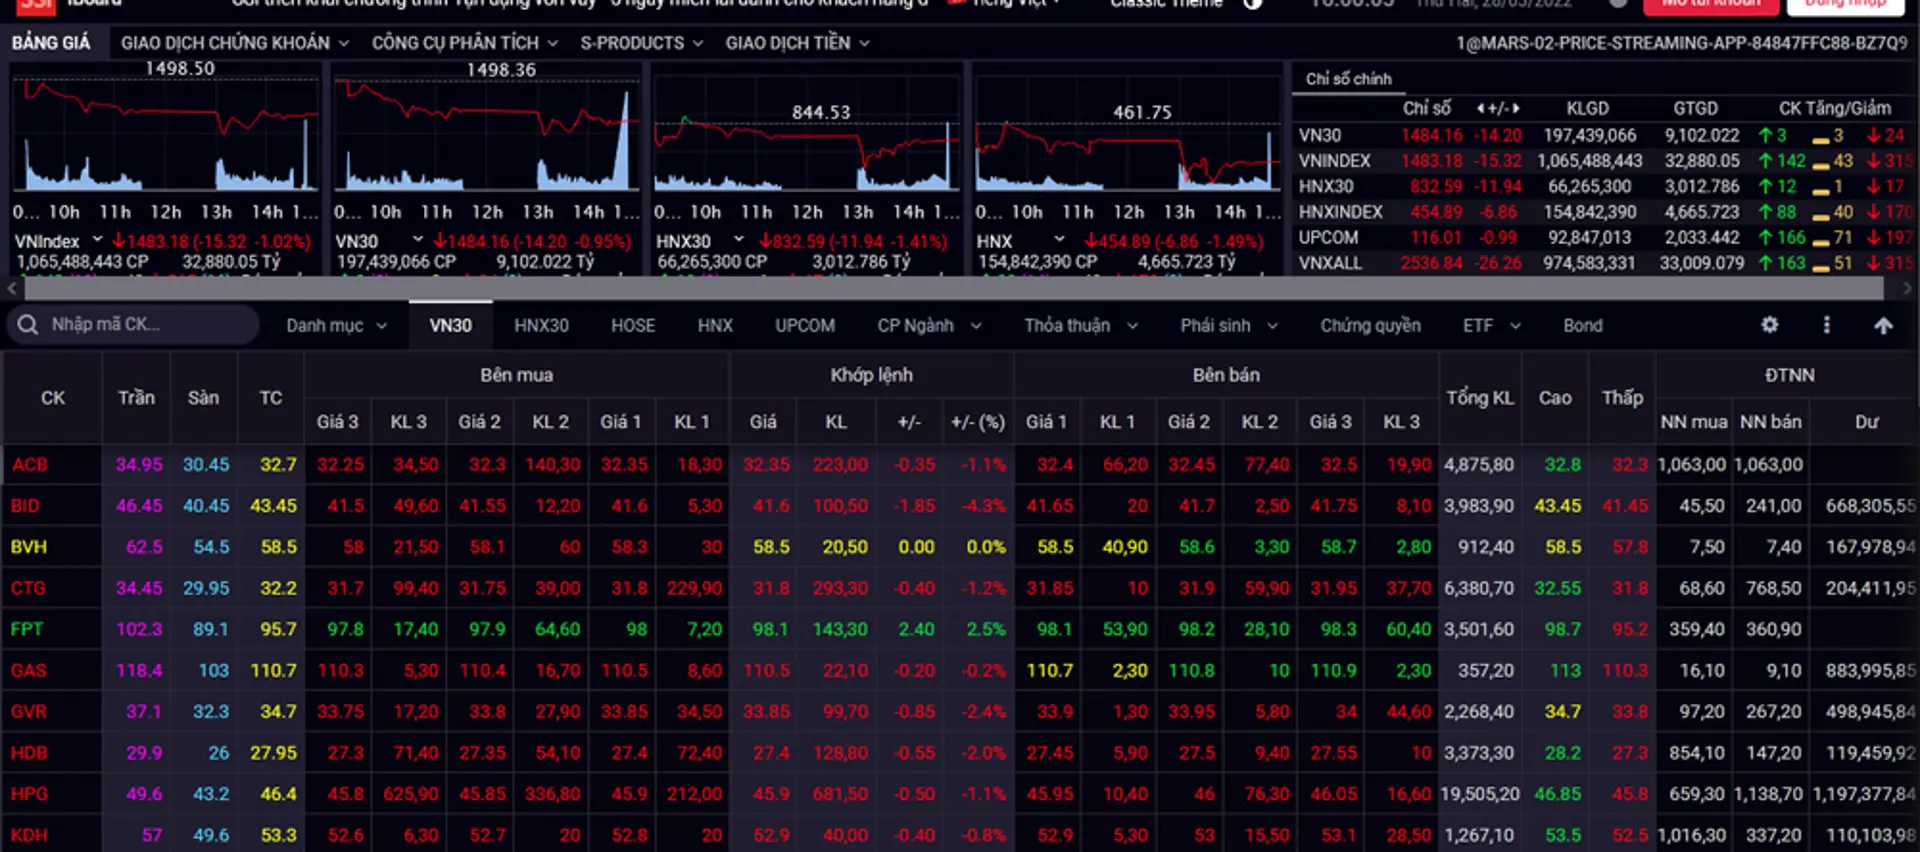Open the HNX mini chart
The height and width of the screenshot is (852, 1920).
point(1128,135)
